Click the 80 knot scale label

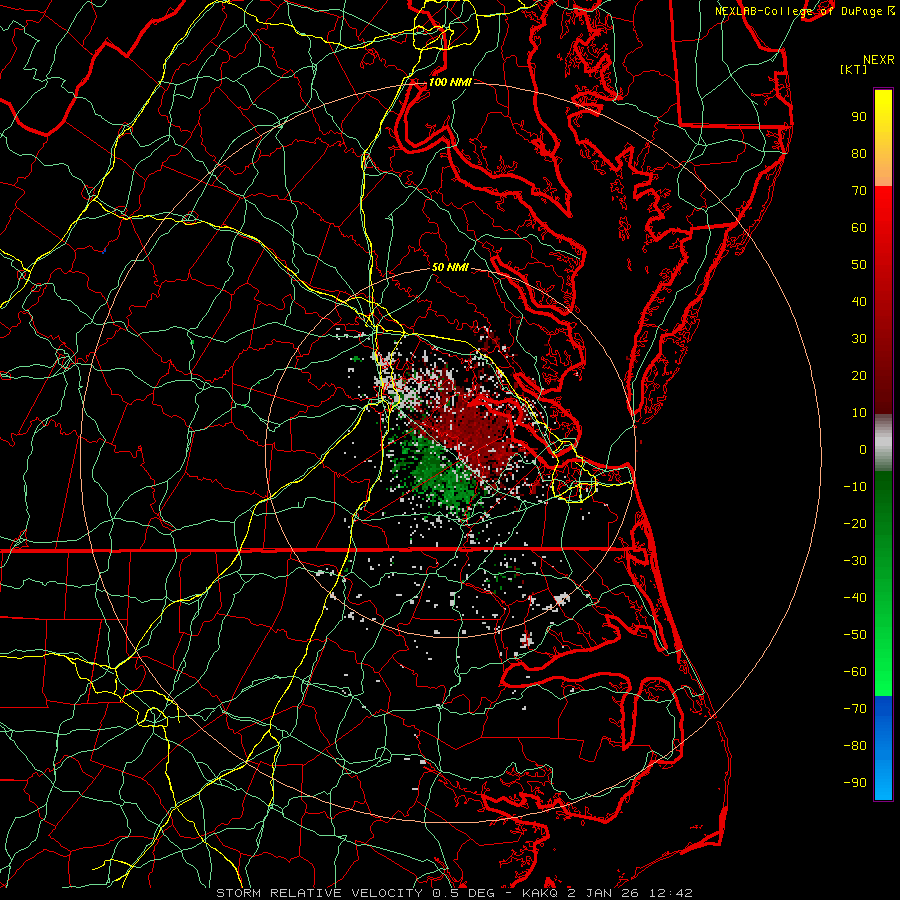(859, 154)
